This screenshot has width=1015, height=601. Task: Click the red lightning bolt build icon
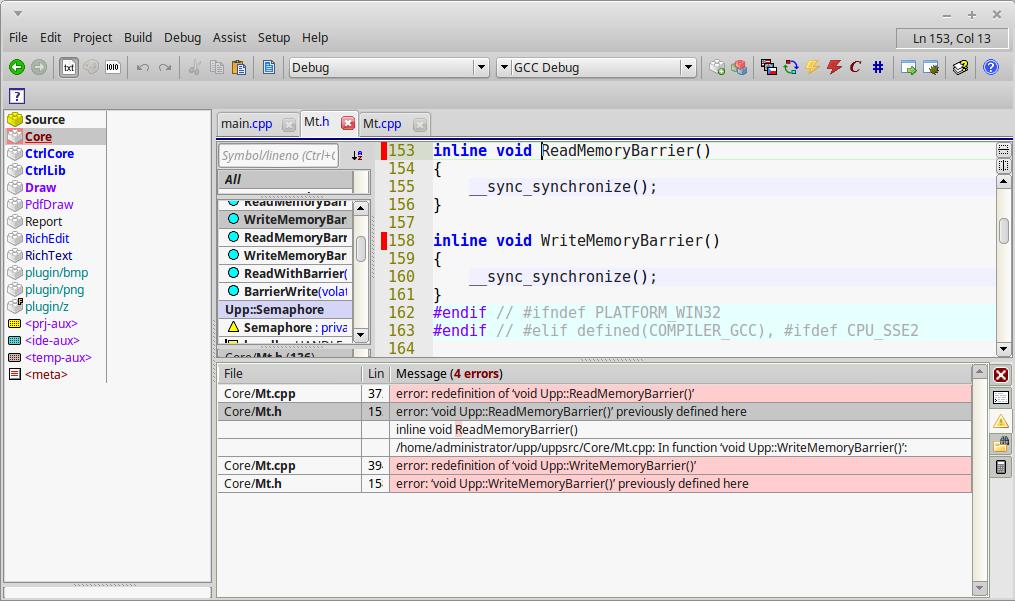(833, 67)
